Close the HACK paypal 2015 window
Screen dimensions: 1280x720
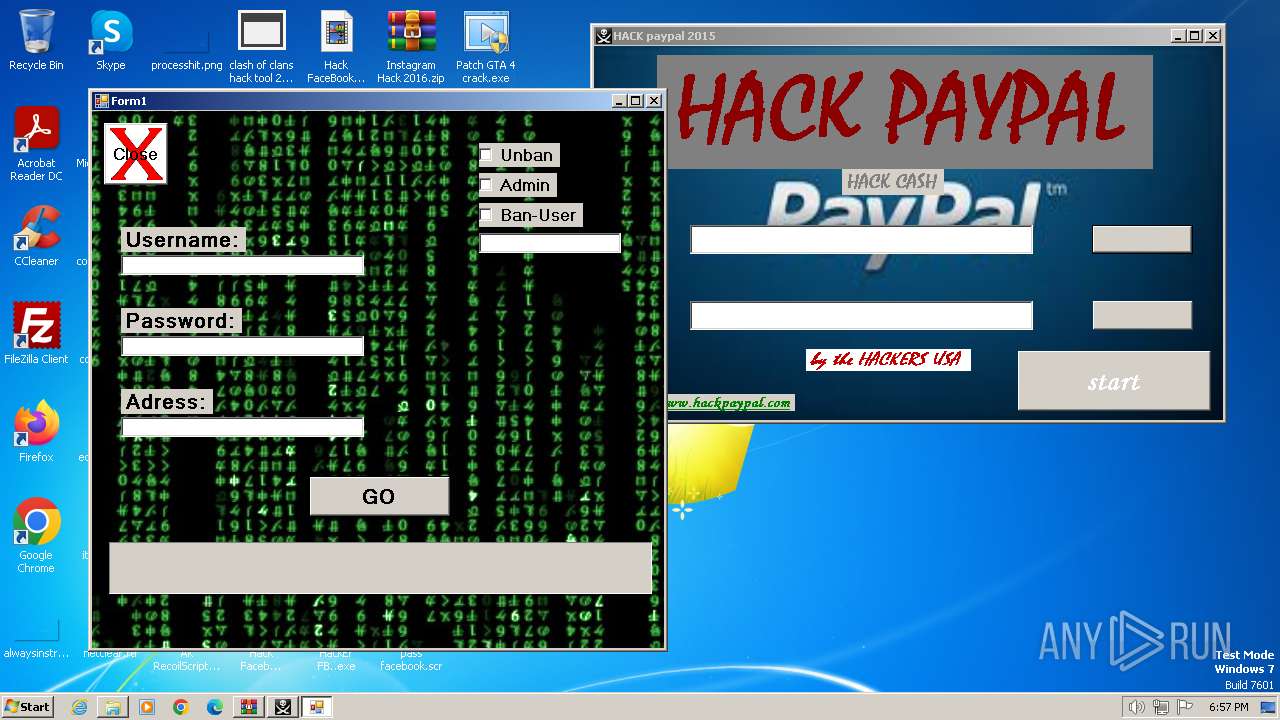tap(1213, 36)
